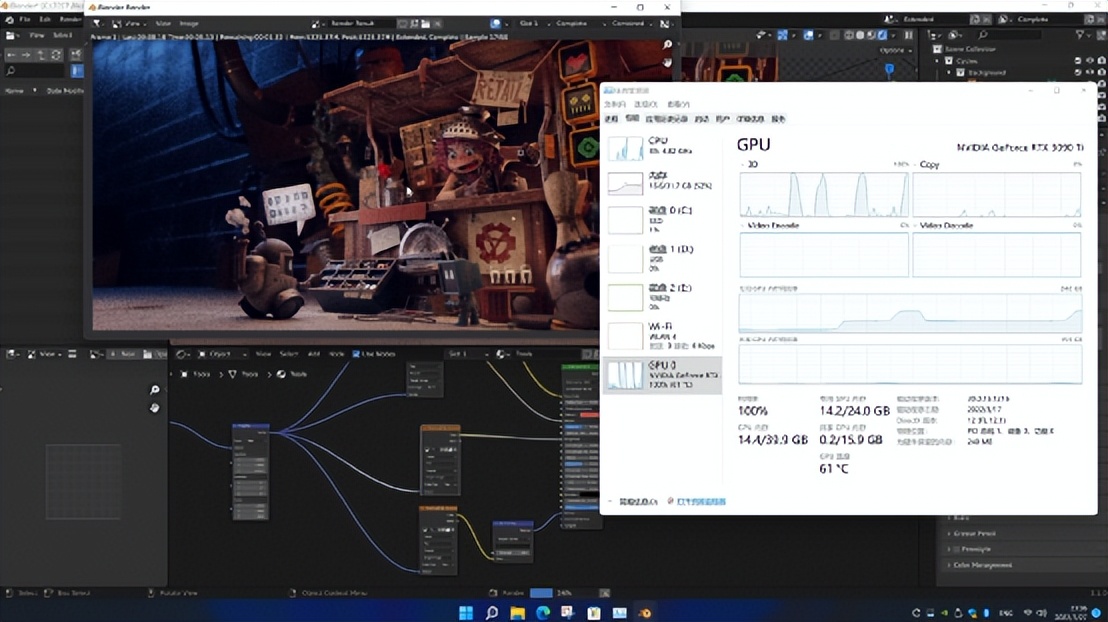
Task: Open File menu in Blender
Action: (x=25, y=20)
